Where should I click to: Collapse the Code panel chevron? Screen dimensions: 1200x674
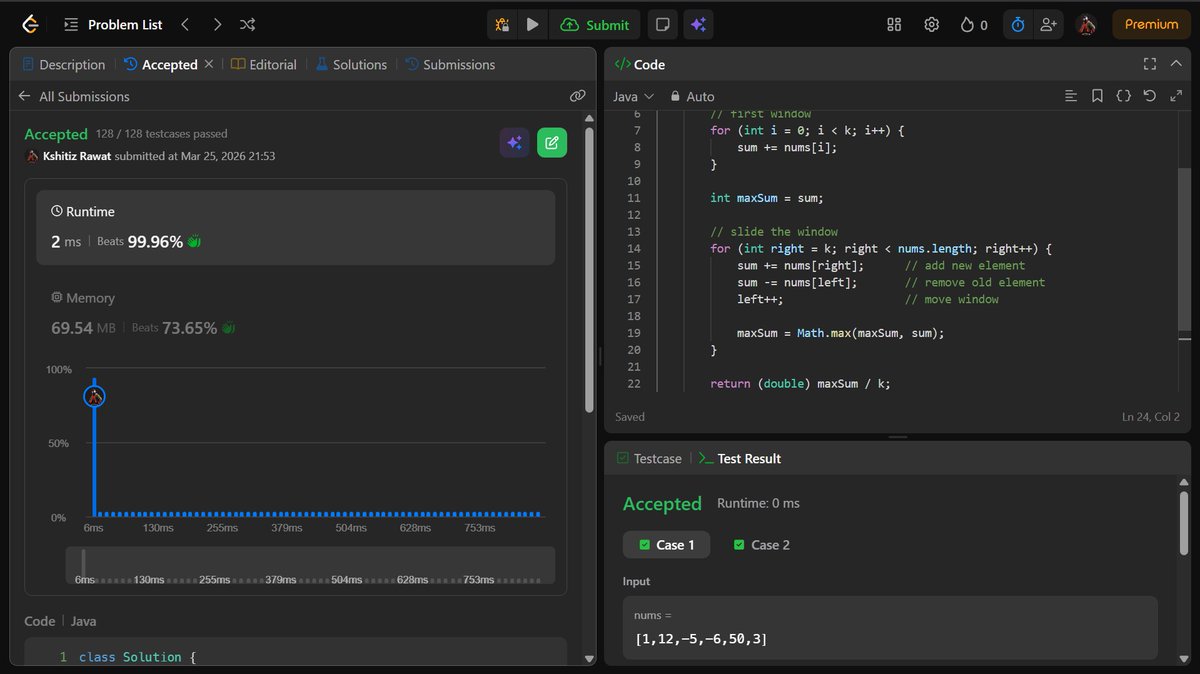(x=1176, y=64)
